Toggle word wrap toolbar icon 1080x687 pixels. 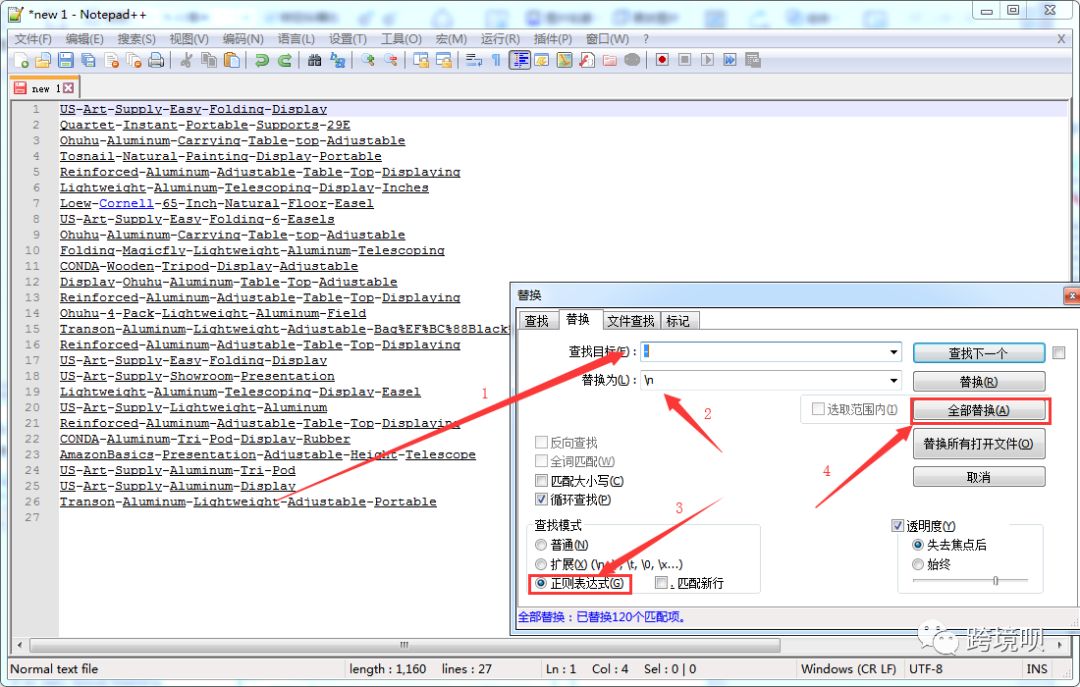tap(474, 61)
